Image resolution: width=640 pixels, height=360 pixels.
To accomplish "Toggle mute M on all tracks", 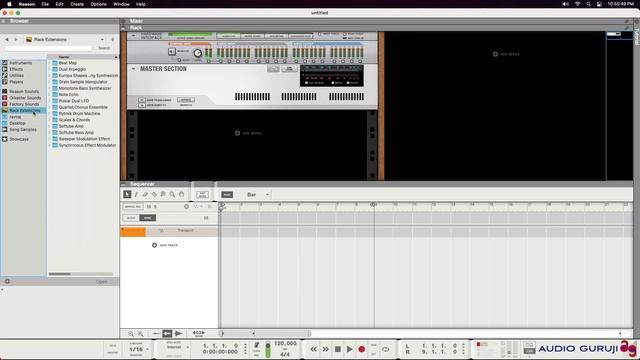I will click(x=149, y=207).
